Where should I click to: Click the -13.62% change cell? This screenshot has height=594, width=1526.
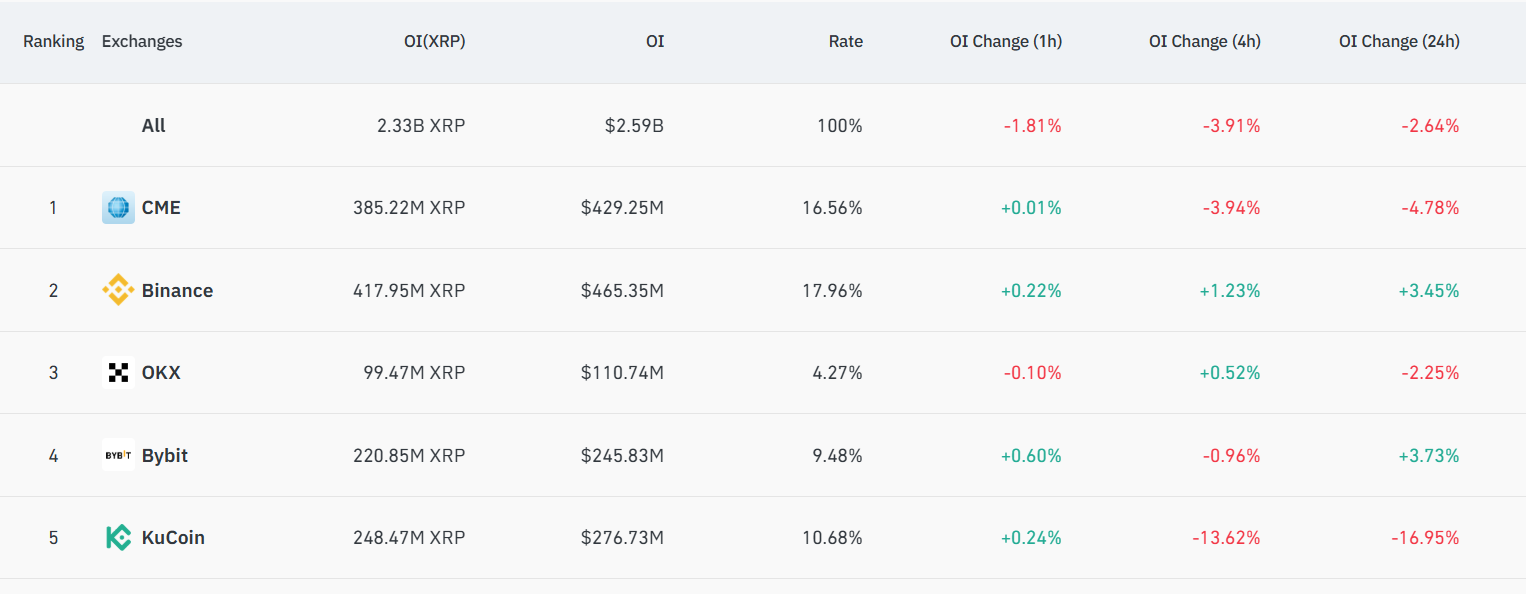coord(1226,538)
